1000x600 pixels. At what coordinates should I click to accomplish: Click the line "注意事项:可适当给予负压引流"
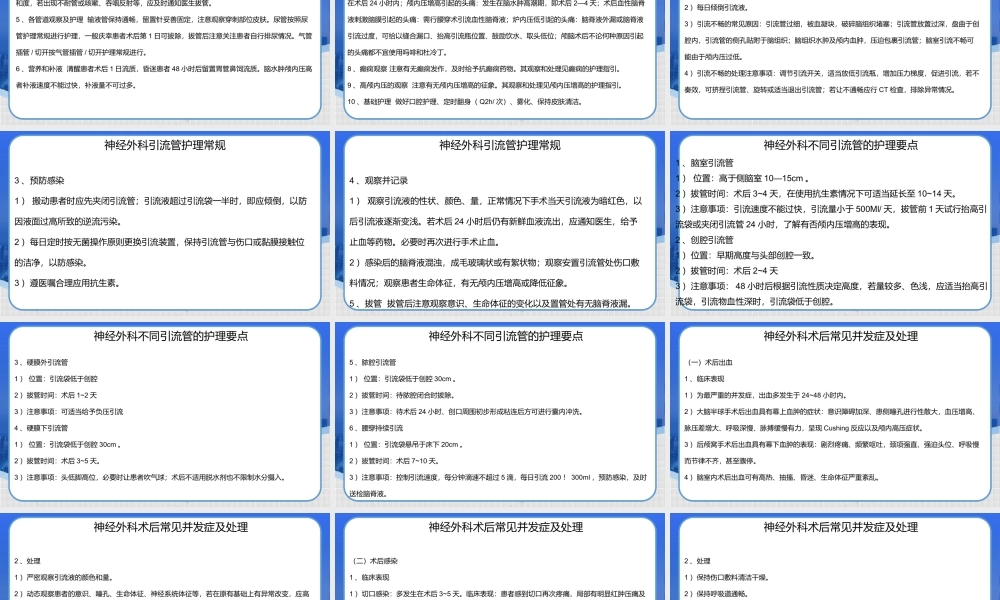[x=69, y=412]
